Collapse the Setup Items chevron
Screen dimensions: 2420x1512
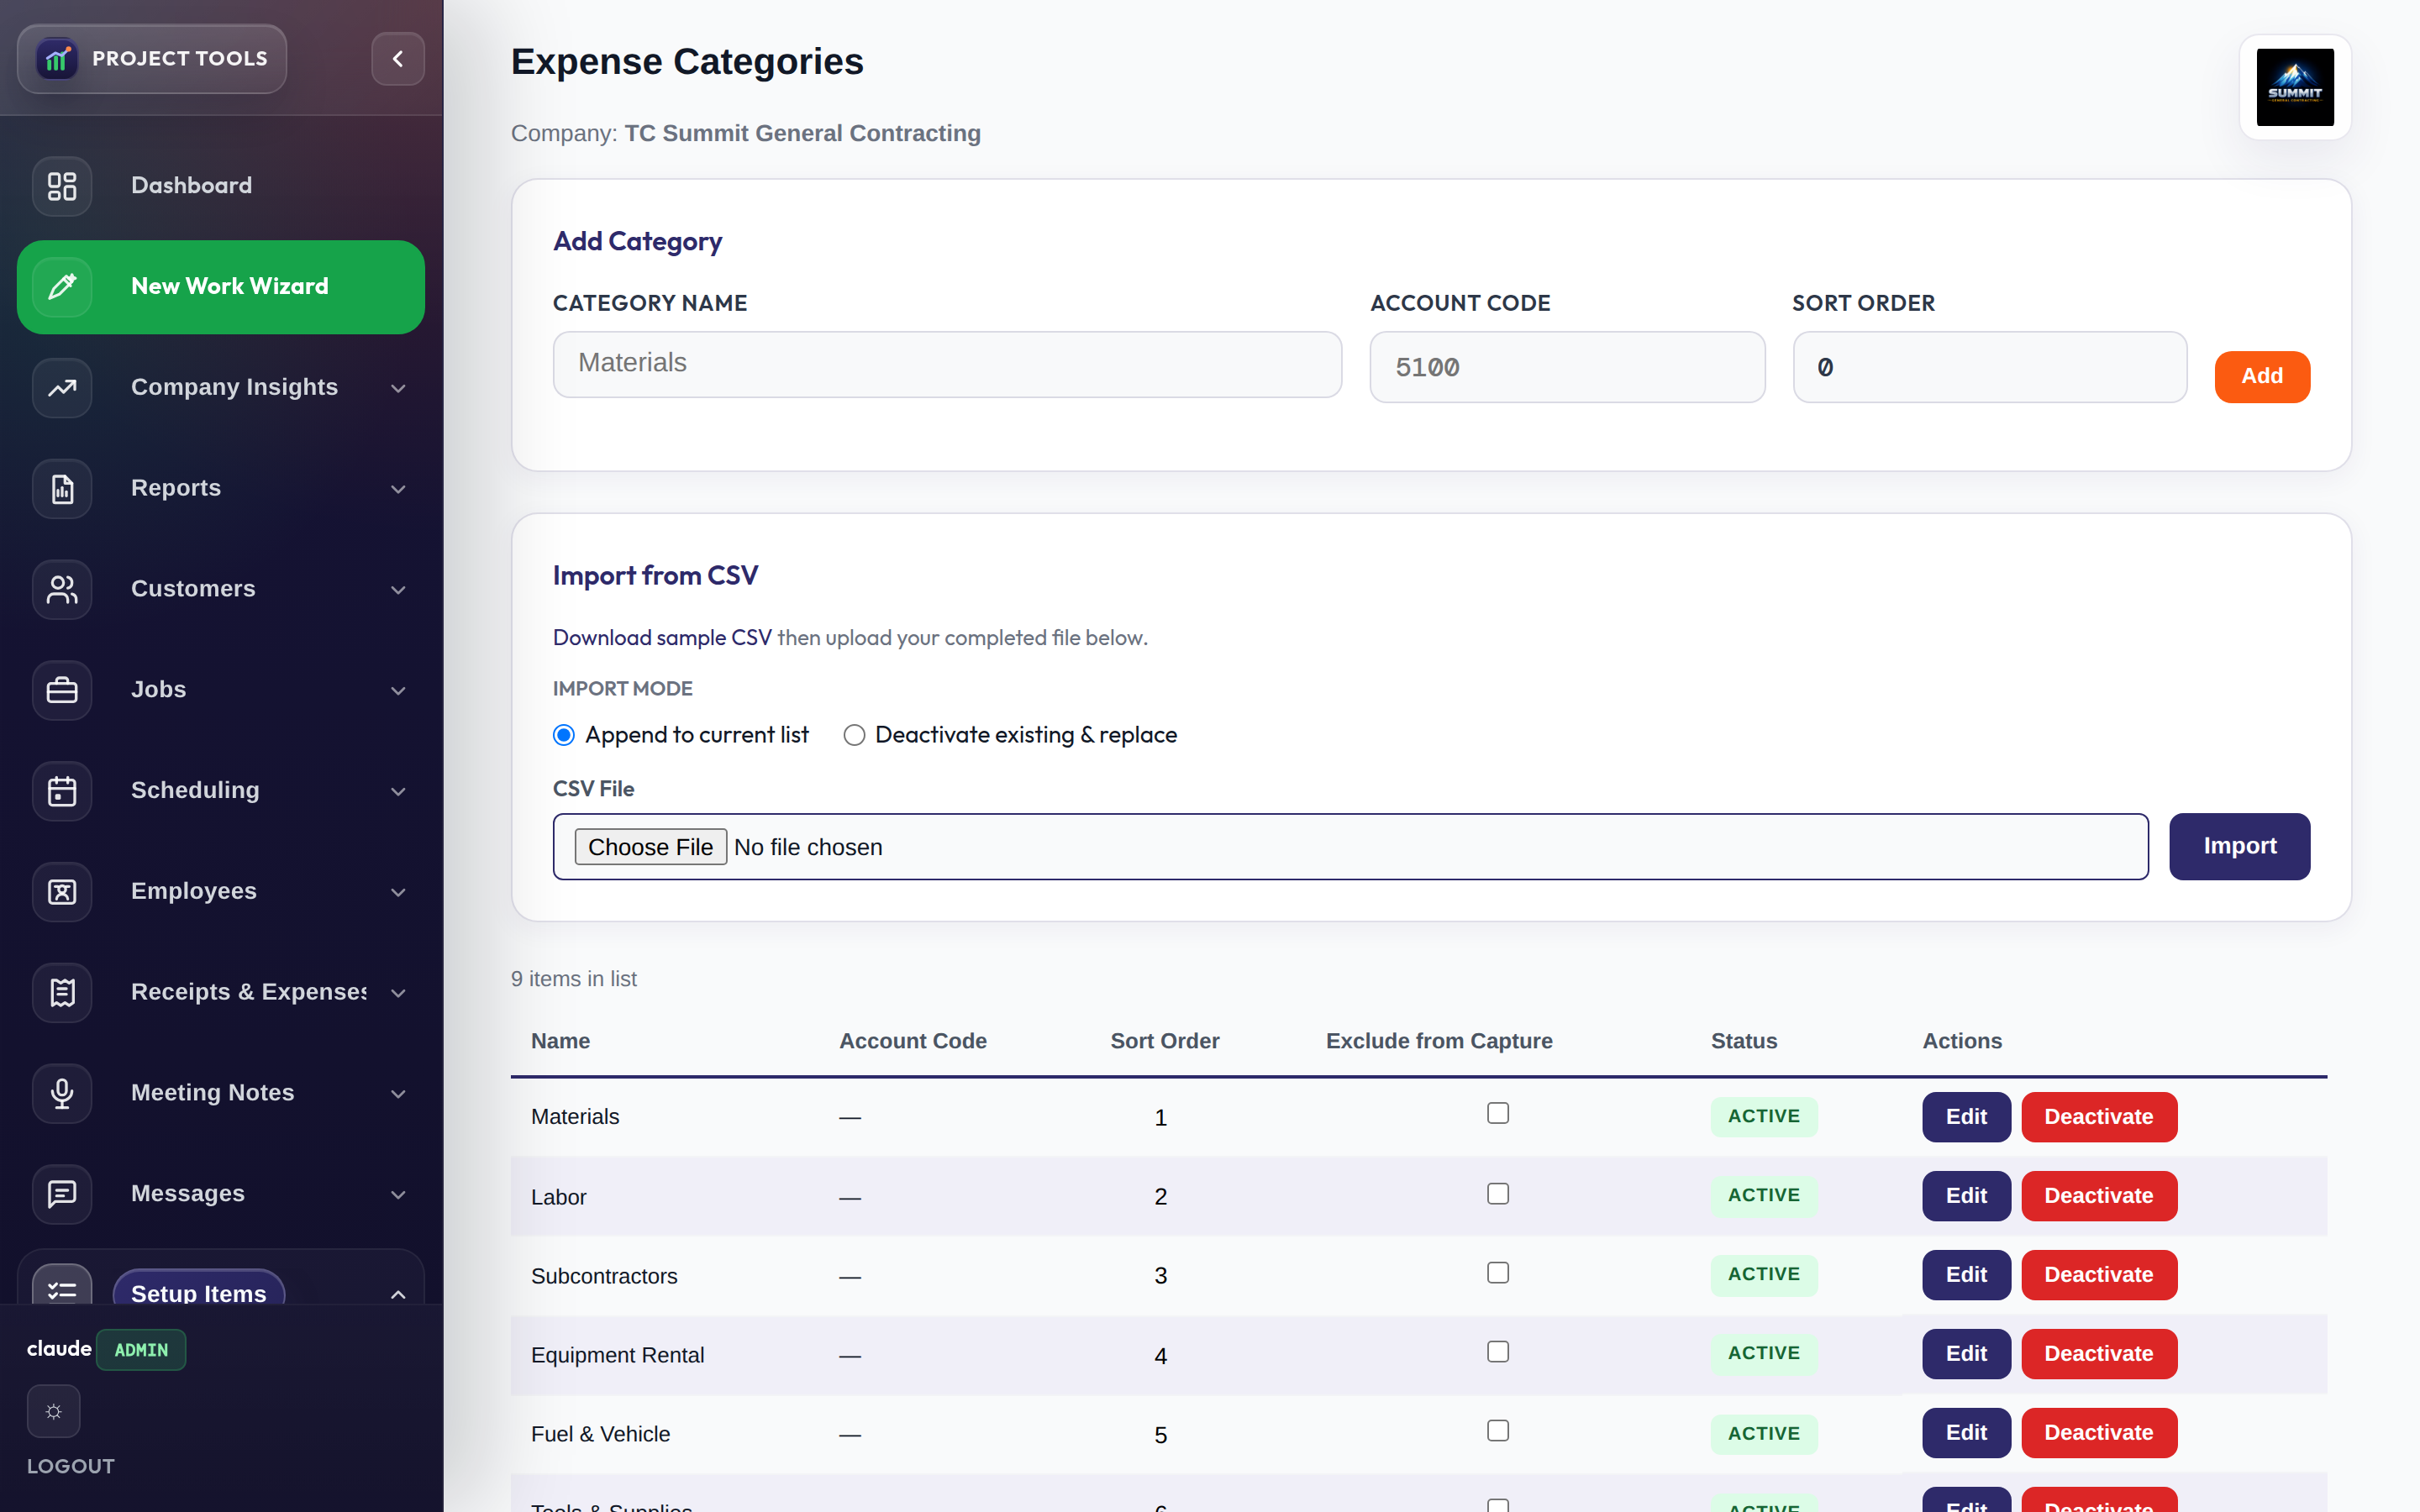(398, 1294)
